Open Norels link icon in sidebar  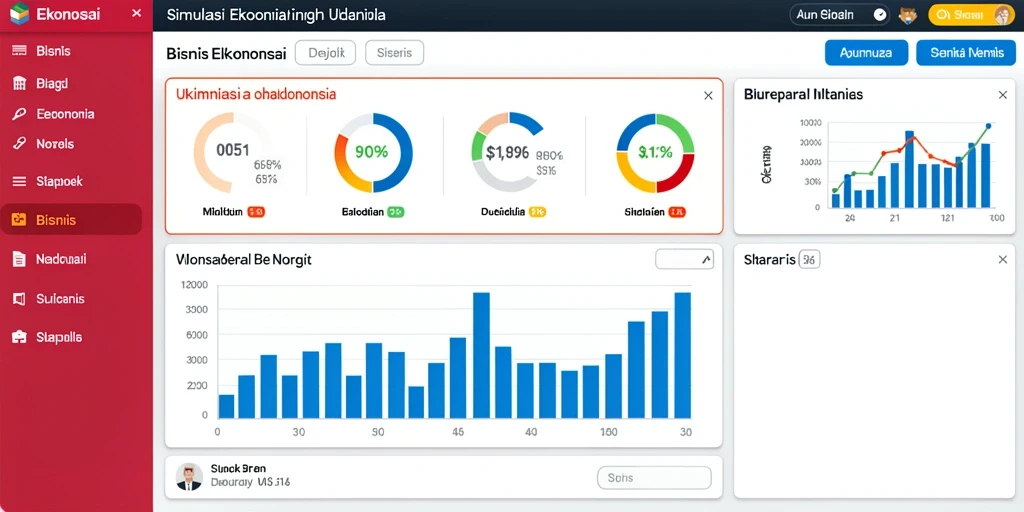[x=19, y=144]
